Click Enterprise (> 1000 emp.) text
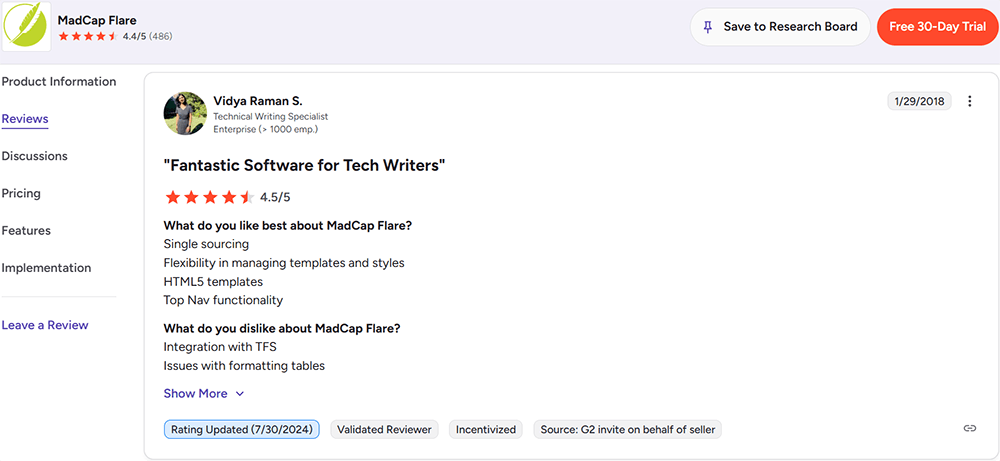This screenshot has width=1000, height=461. pyautogui.click(x=265, y=129)
